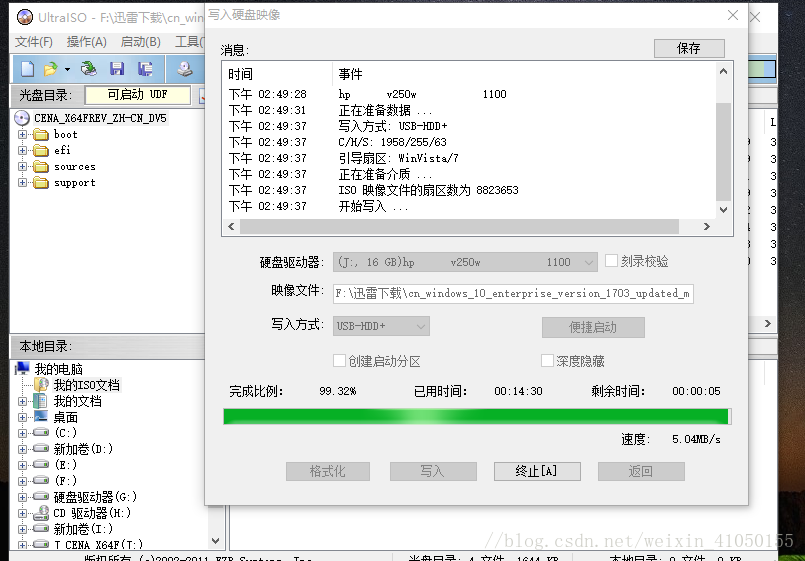Select the sources folder icon
805x561 pixels.
(x=41, y=166)
